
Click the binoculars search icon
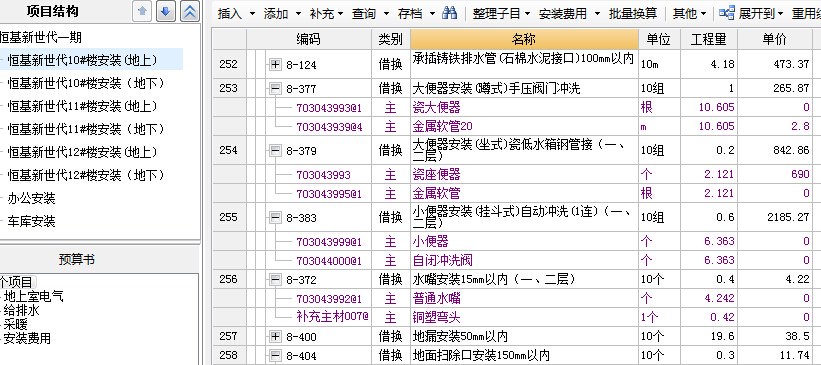[449, 13]
